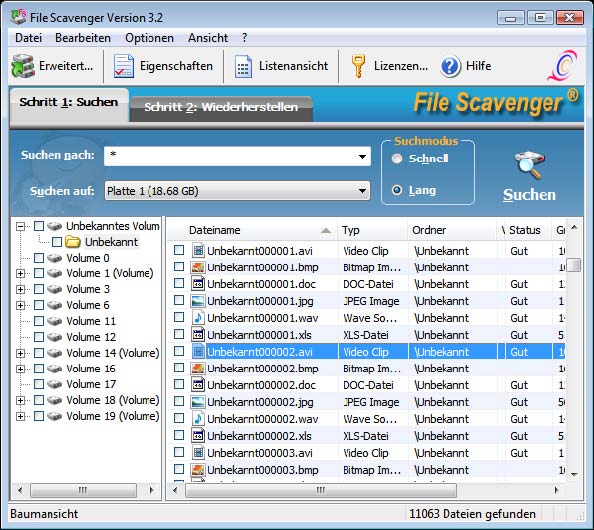The image size is (594, 530).
Task: Collapse the Unbekanntes Volume node
Action: [20, 227]
